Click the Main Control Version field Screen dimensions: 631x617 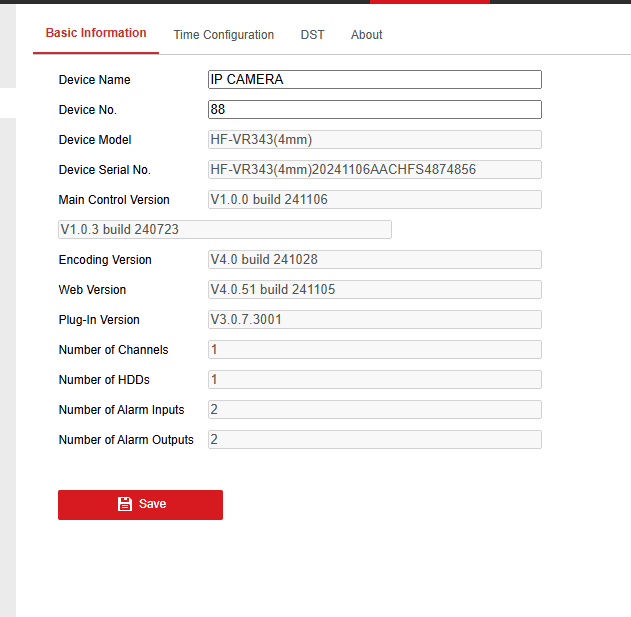[374, 200]
